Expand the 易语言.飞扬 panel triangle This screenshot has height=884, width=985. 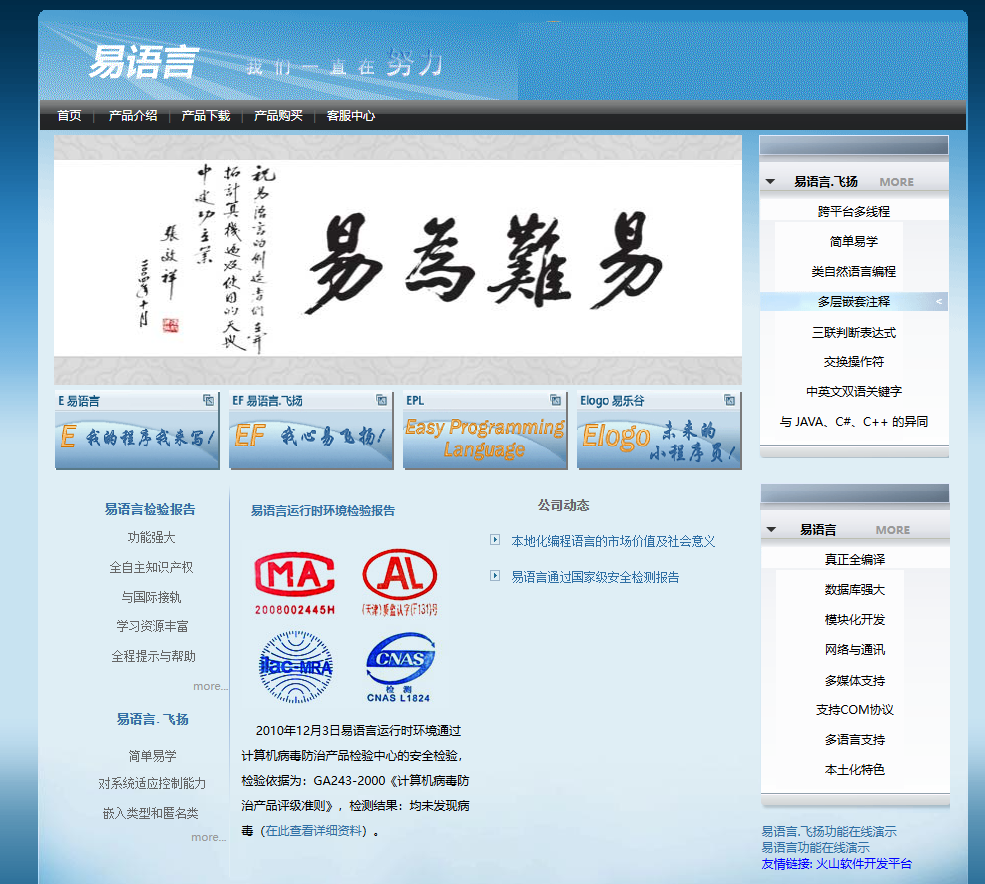pos(769,181)
